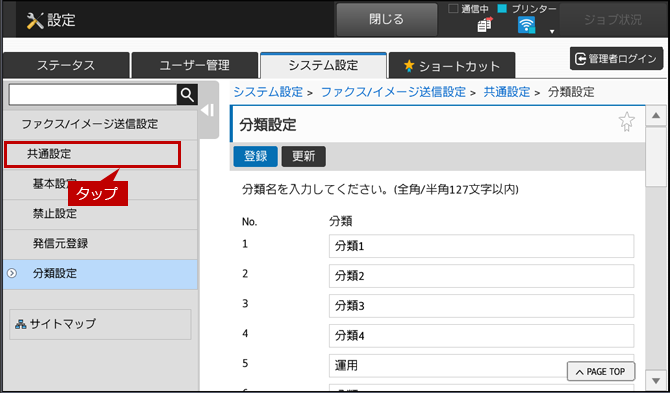This screenshot has width=670, height=393.
Task: Switch to the ステータス tab
Action: click(x=66, y=65)
